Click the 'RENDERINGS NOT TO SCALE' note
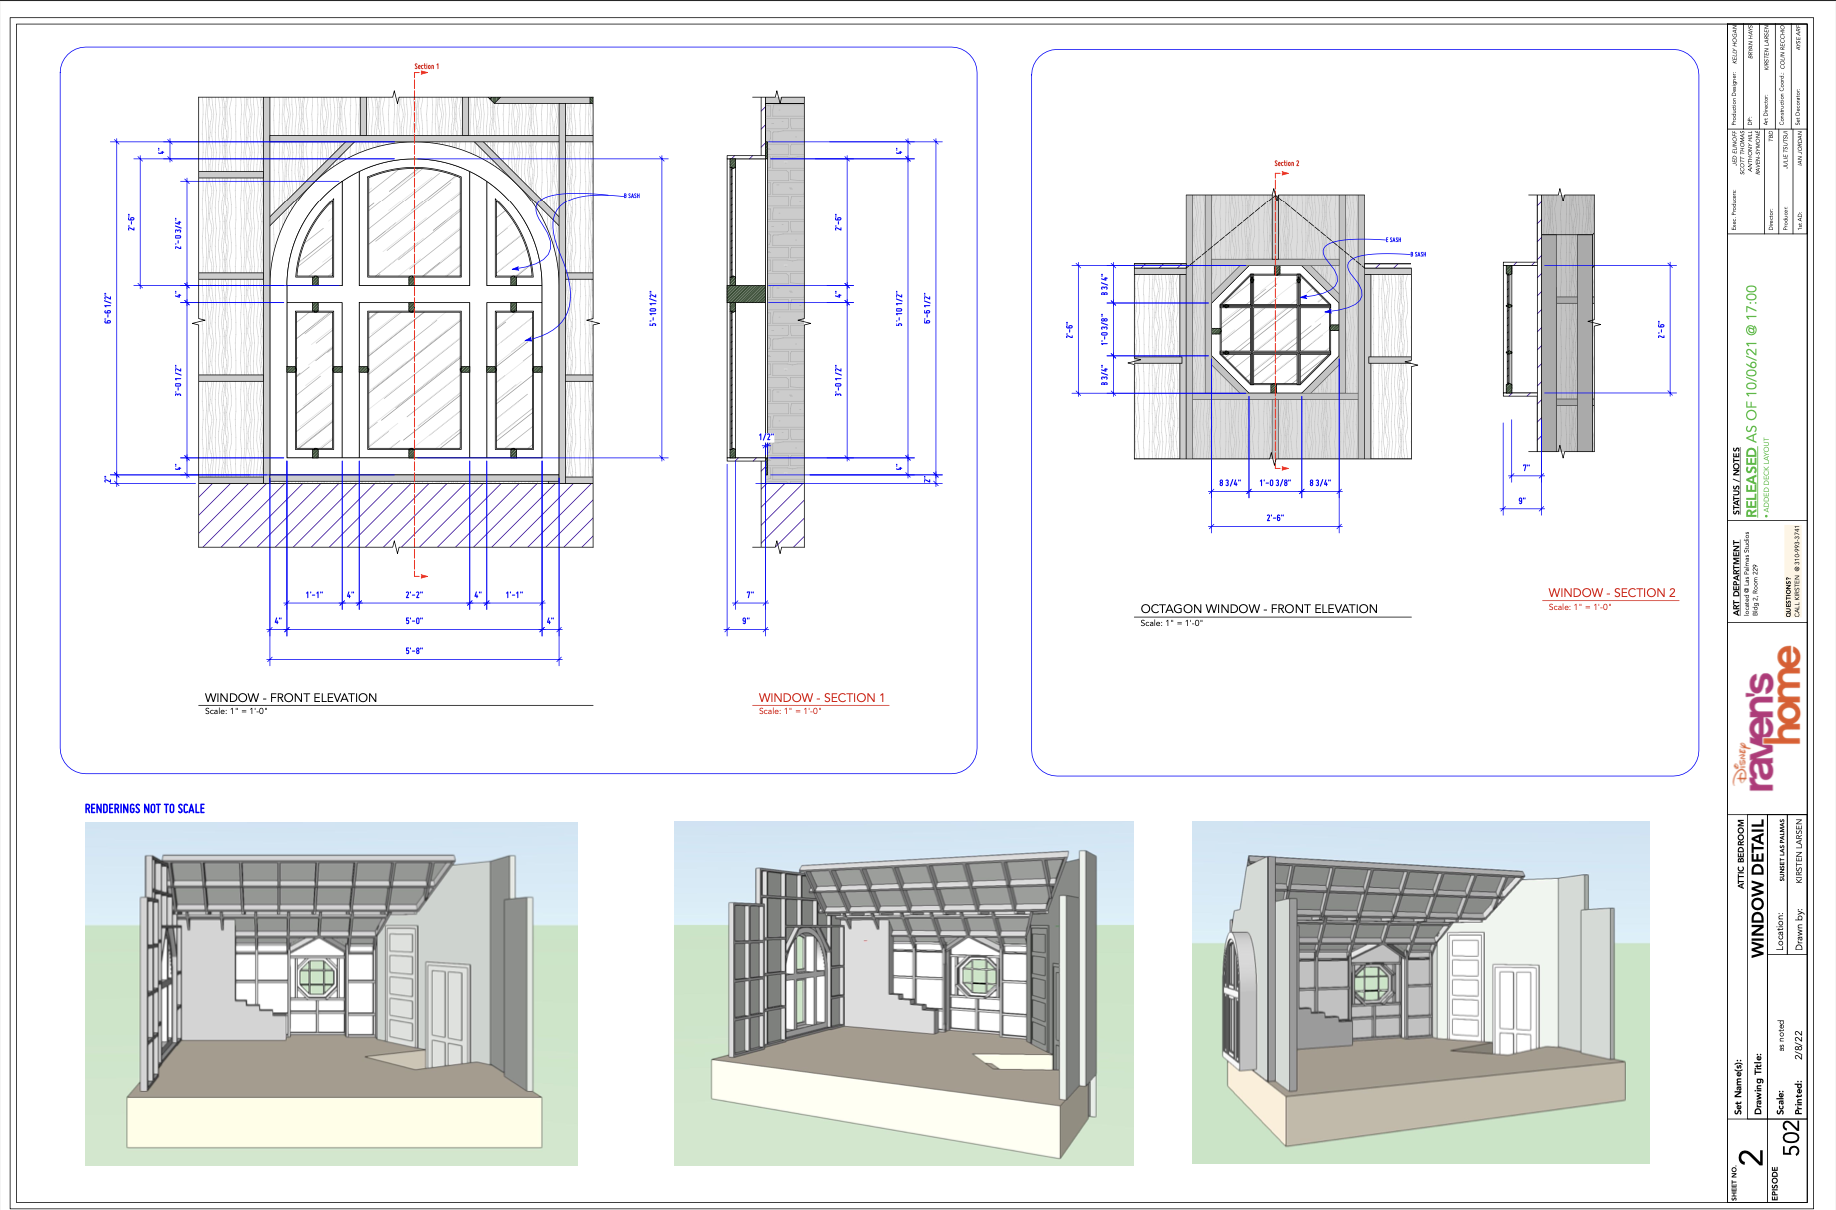The height and width of the screenshot is (1210, 1836). coord(145,809)
